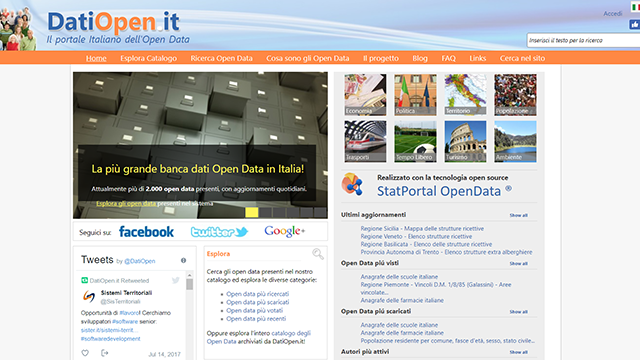Like the tweet with heart icon
640x360 pixels.
[x=85, y=353]
